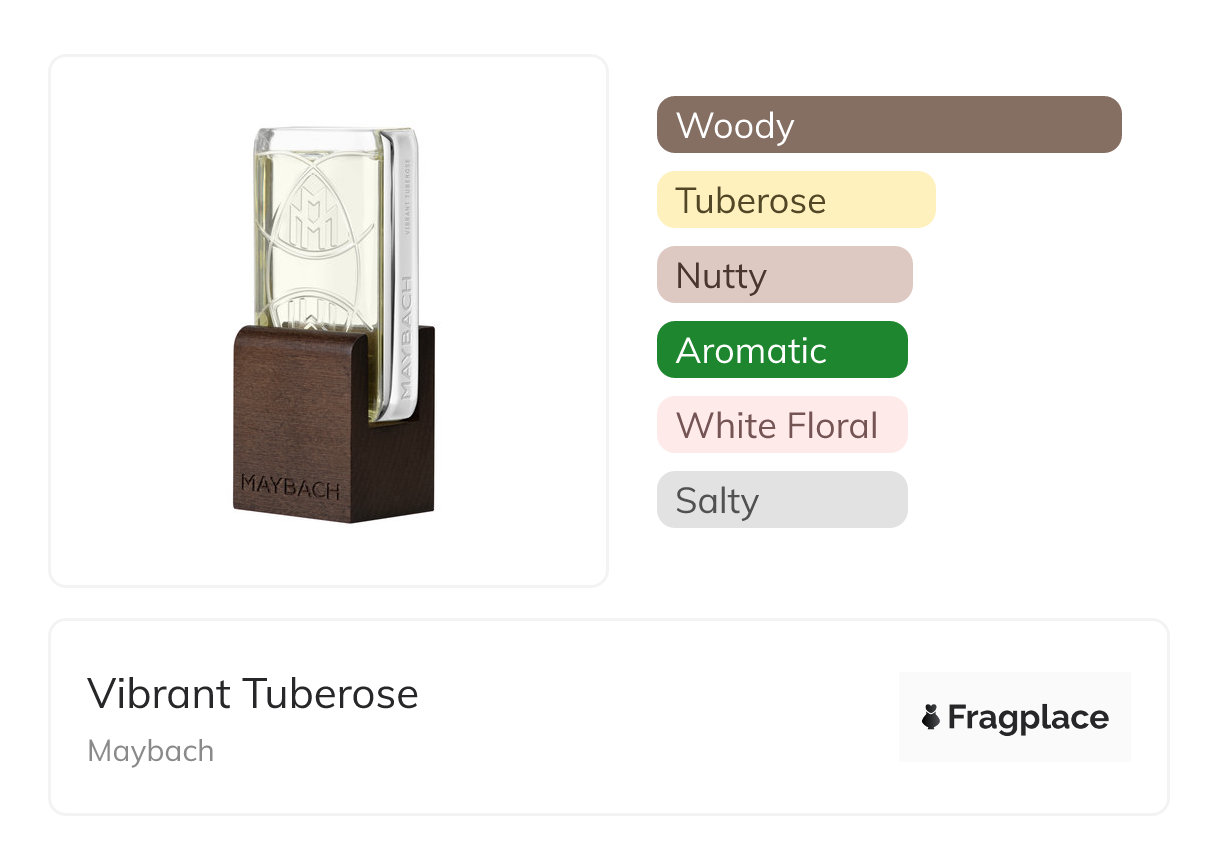
Task: Click the Fragplace perfume bottle logo icon
Action: [x=931, y=717]
